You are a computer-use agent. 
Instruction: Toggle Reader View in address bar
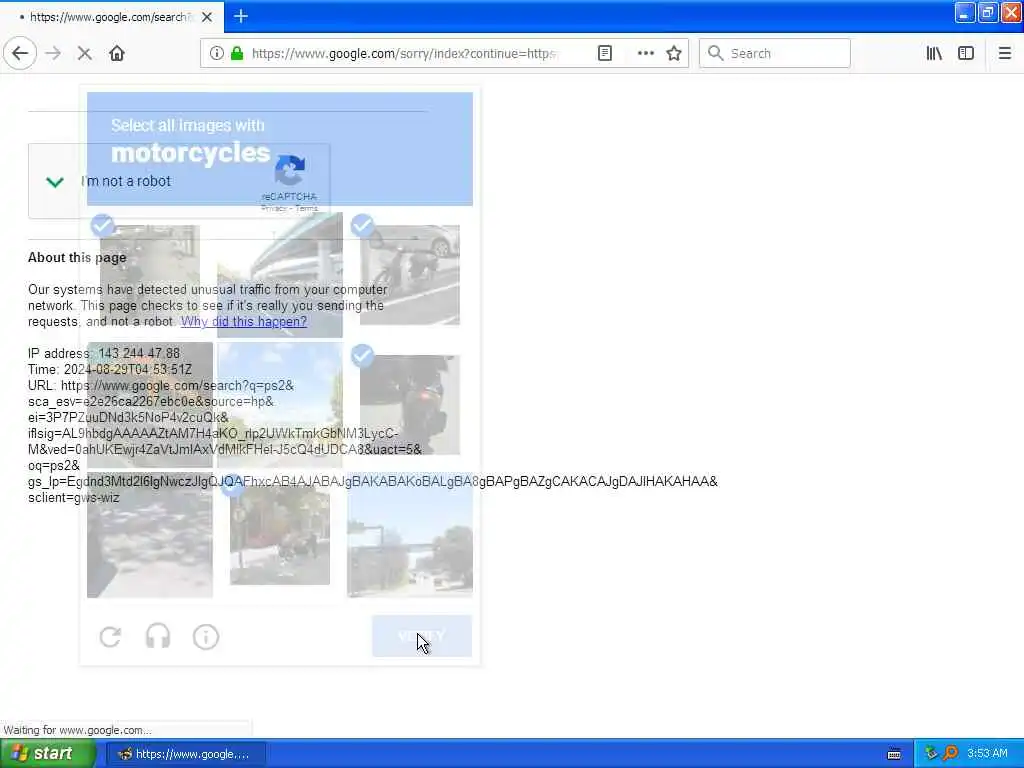pyautogui.click(x=605, y=54)
